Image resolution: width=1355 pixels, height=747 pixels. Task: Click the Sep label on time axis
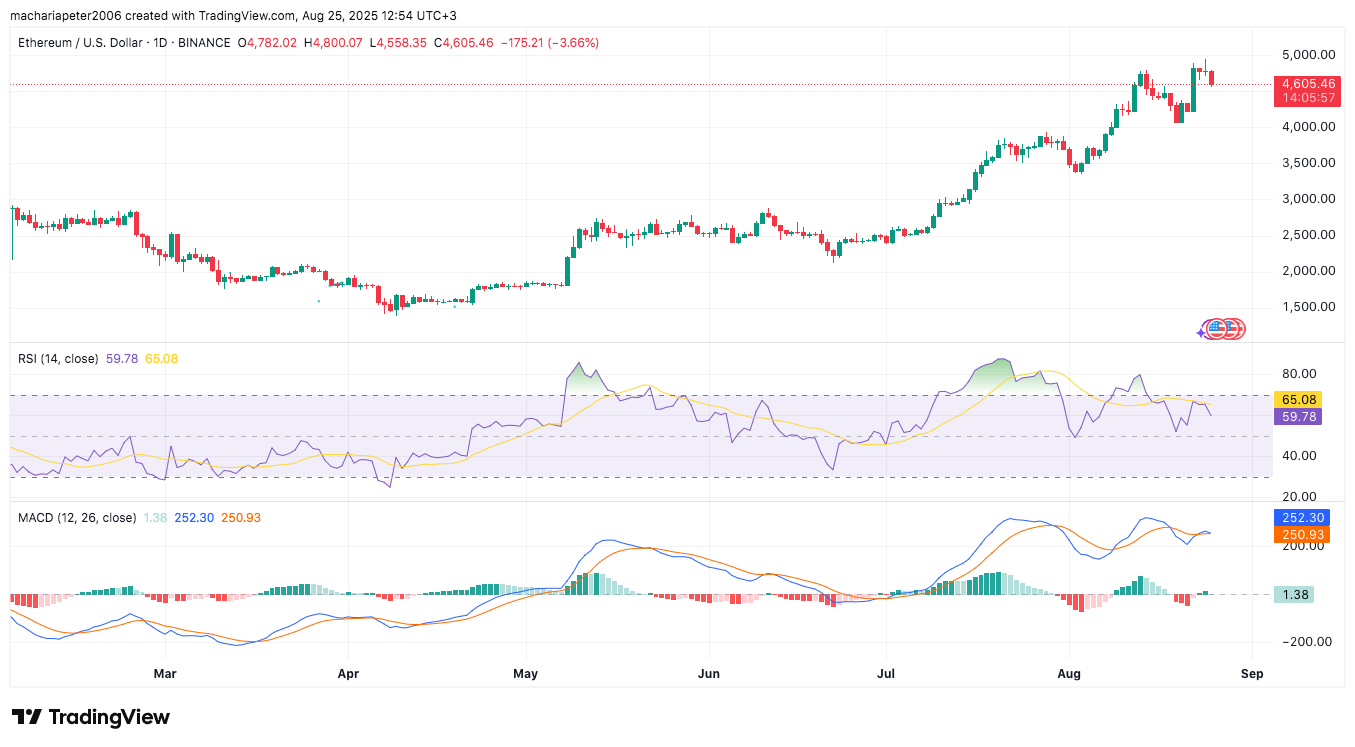click(1252, 674)
